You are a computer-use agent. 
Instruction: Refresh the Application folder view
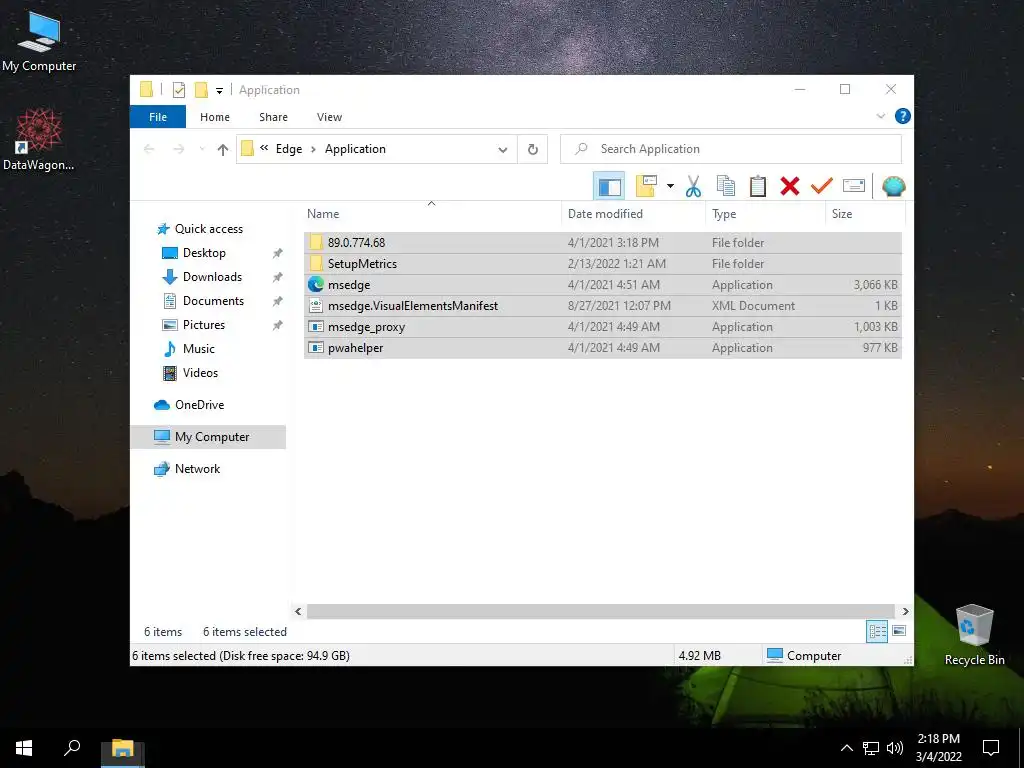click(x=533, y=149)
